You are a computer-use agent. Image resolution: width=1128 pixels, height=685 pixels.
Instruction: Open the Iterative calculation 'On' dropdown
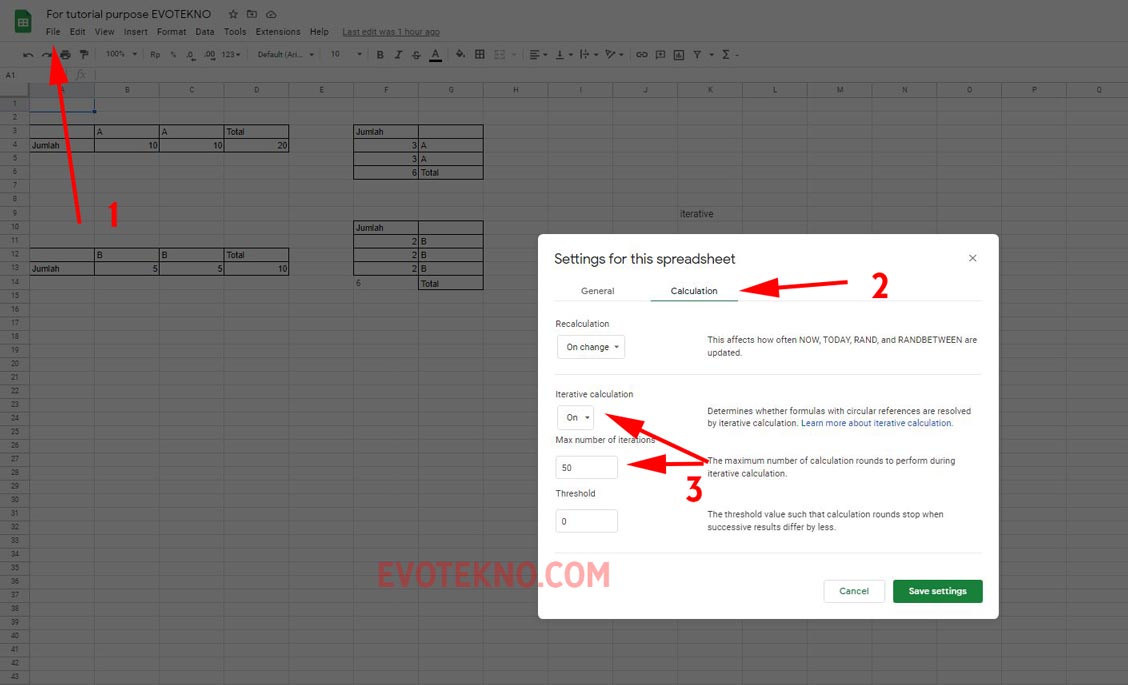point(575,417)
